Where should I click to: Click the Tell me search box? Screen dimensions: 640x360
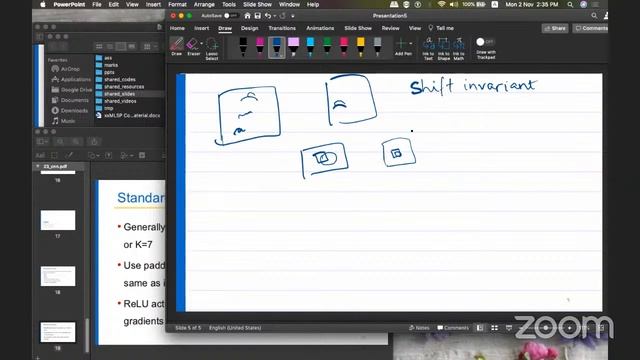[x=441, y=28]
